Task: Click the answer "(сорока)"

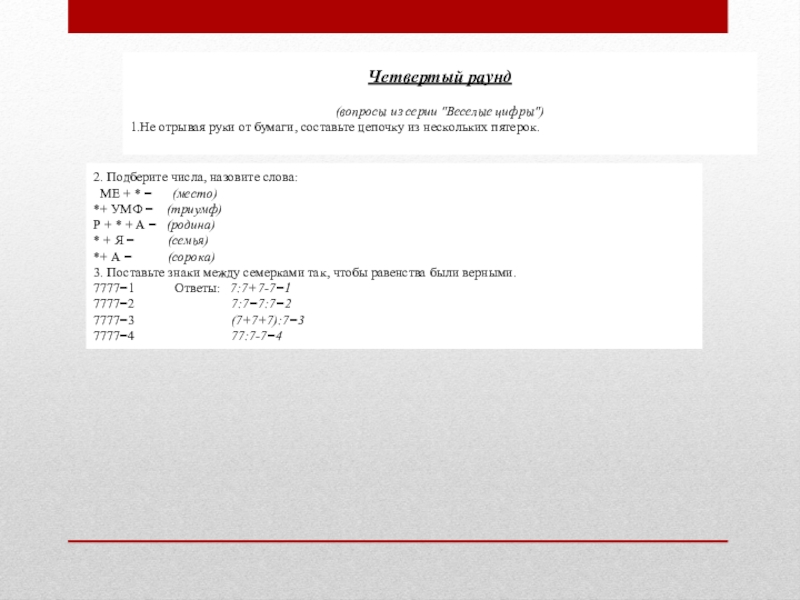Action: 191,257
